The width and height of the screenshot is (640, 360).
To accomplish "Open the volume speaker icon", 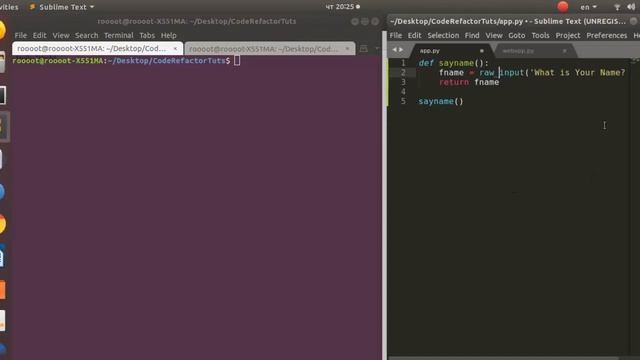I will click(x=631, y=7).
